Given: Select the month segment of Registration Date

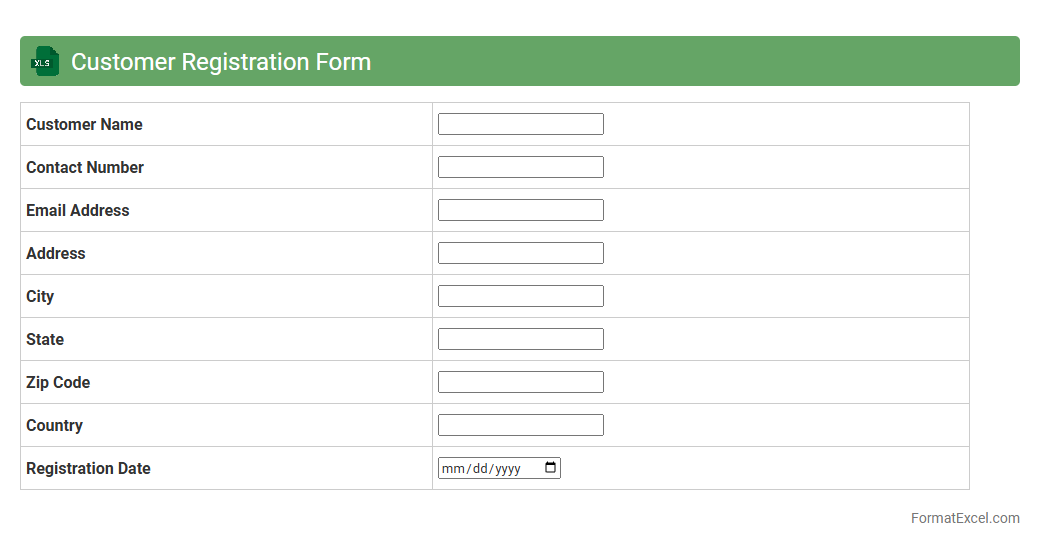Looking at the screenshot, I should pos(453,469).
